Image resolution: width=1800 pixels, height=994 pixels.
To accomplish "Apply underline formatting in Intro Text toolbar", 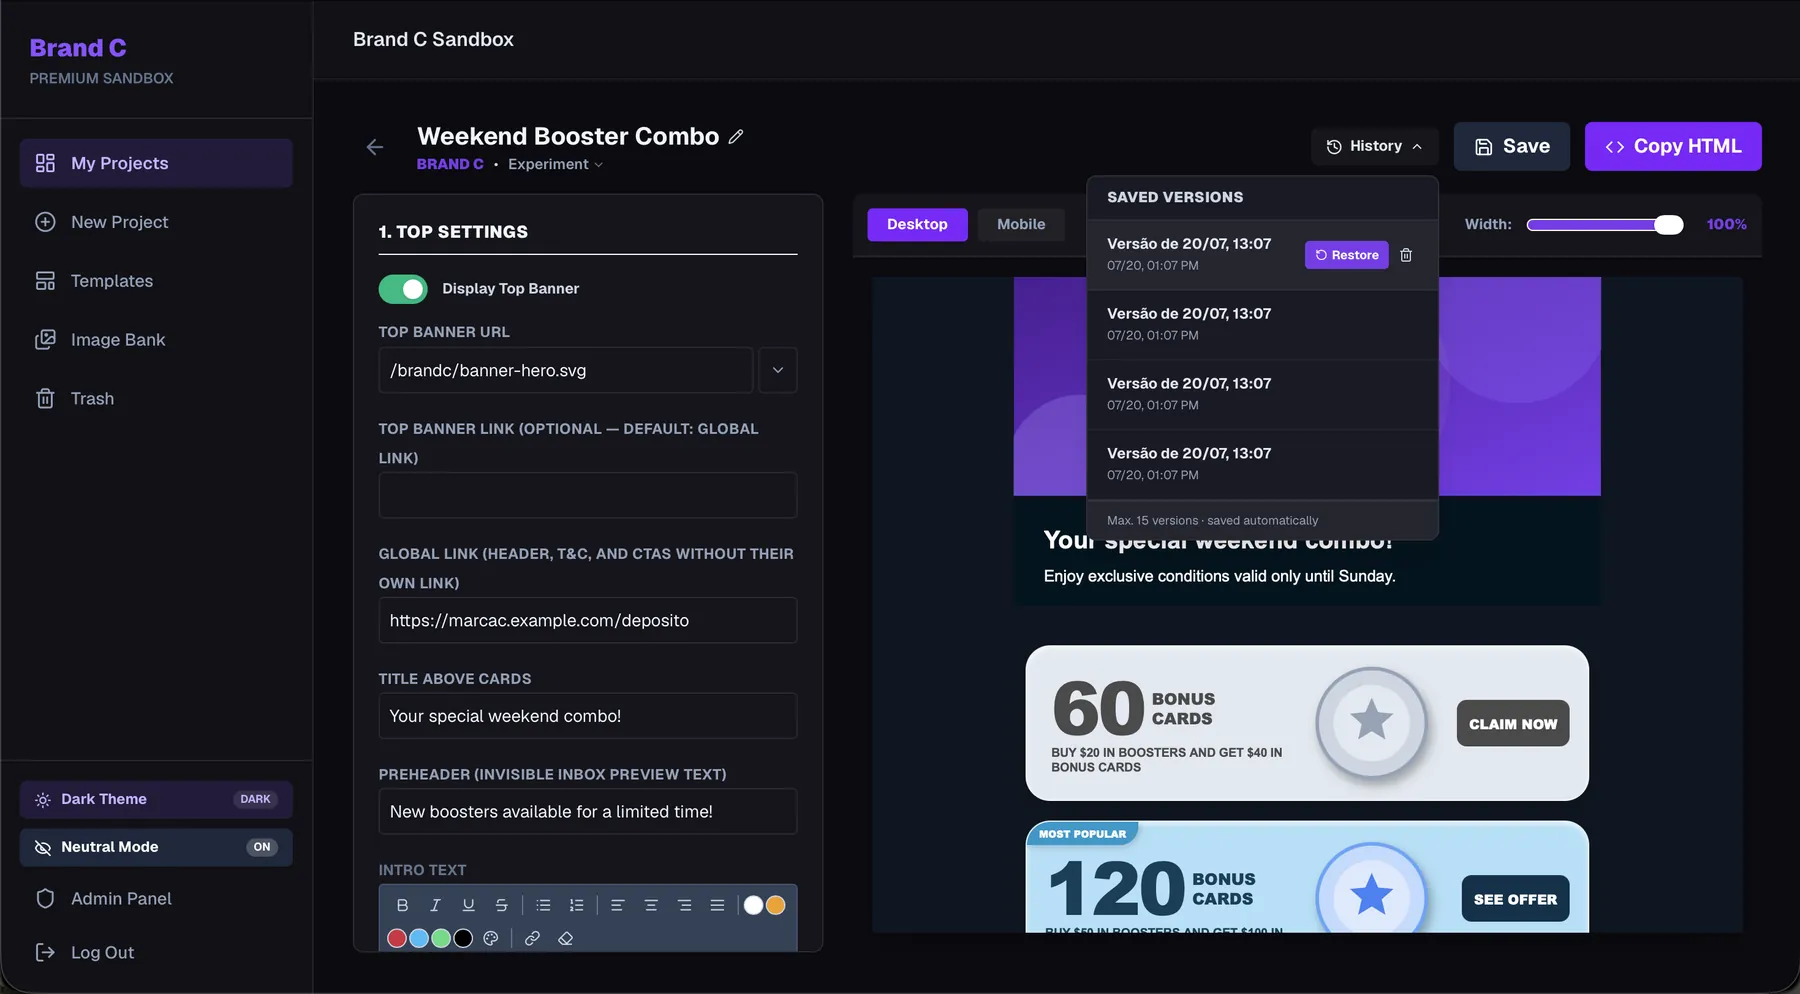I will pos(468,905).
